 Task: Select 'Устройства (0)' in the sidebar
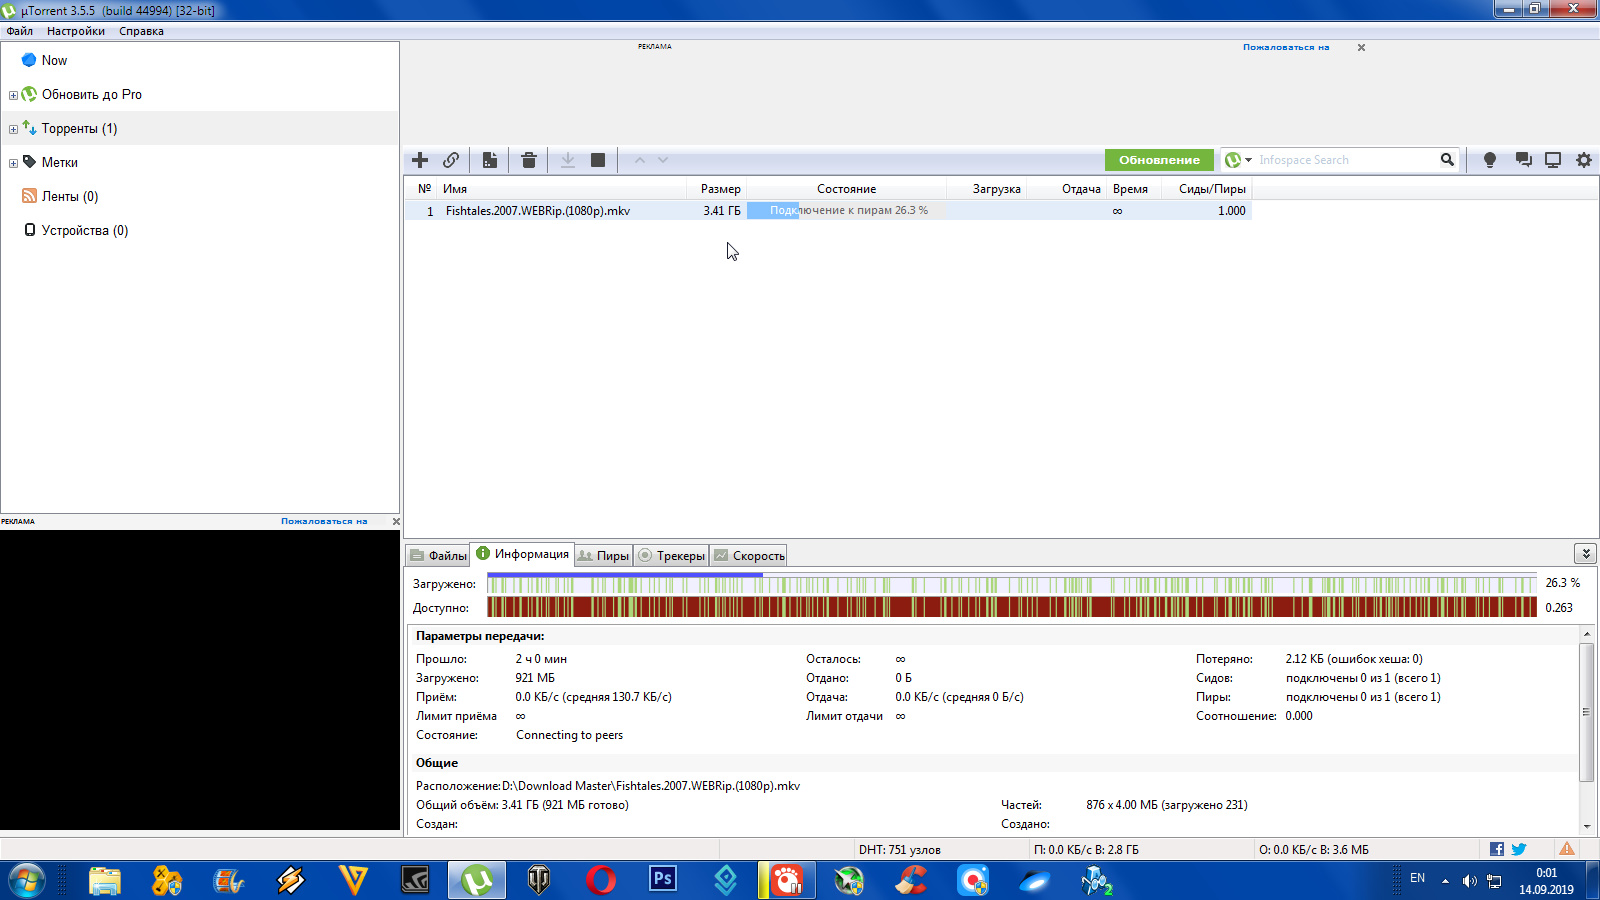pyautogui.click(x=85, y=230)
